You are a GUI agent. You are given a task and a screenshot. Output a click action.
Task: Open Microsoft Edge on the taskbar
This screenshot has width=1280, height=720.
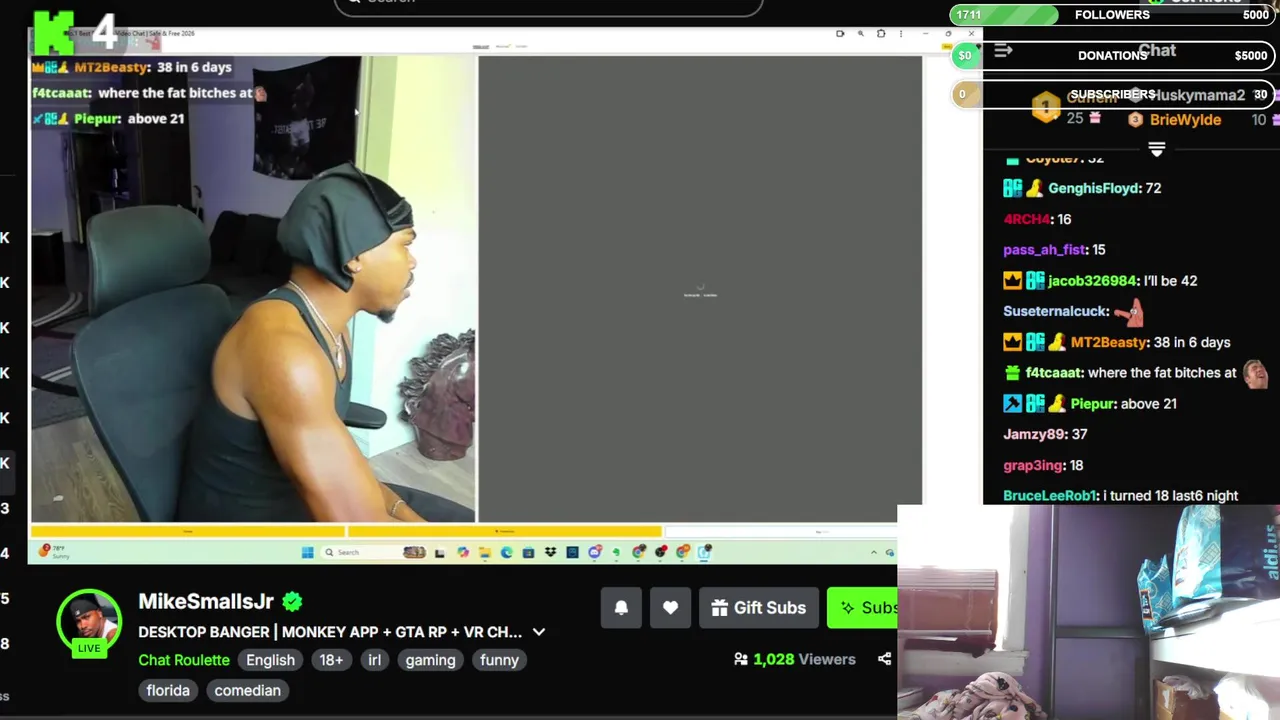pyautogui.click(x=507, y=552)
